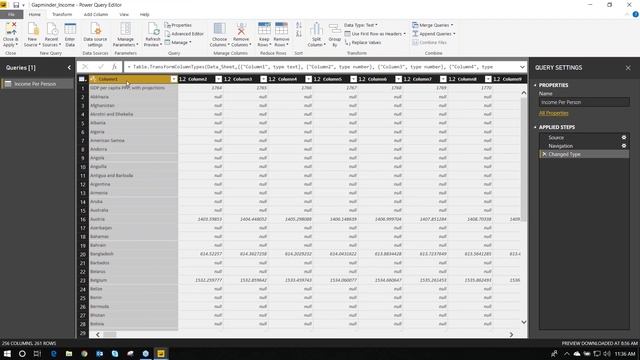This screenshot has width=640, height=360.
Task: Sort descending
Action: (x=299, y=34)
